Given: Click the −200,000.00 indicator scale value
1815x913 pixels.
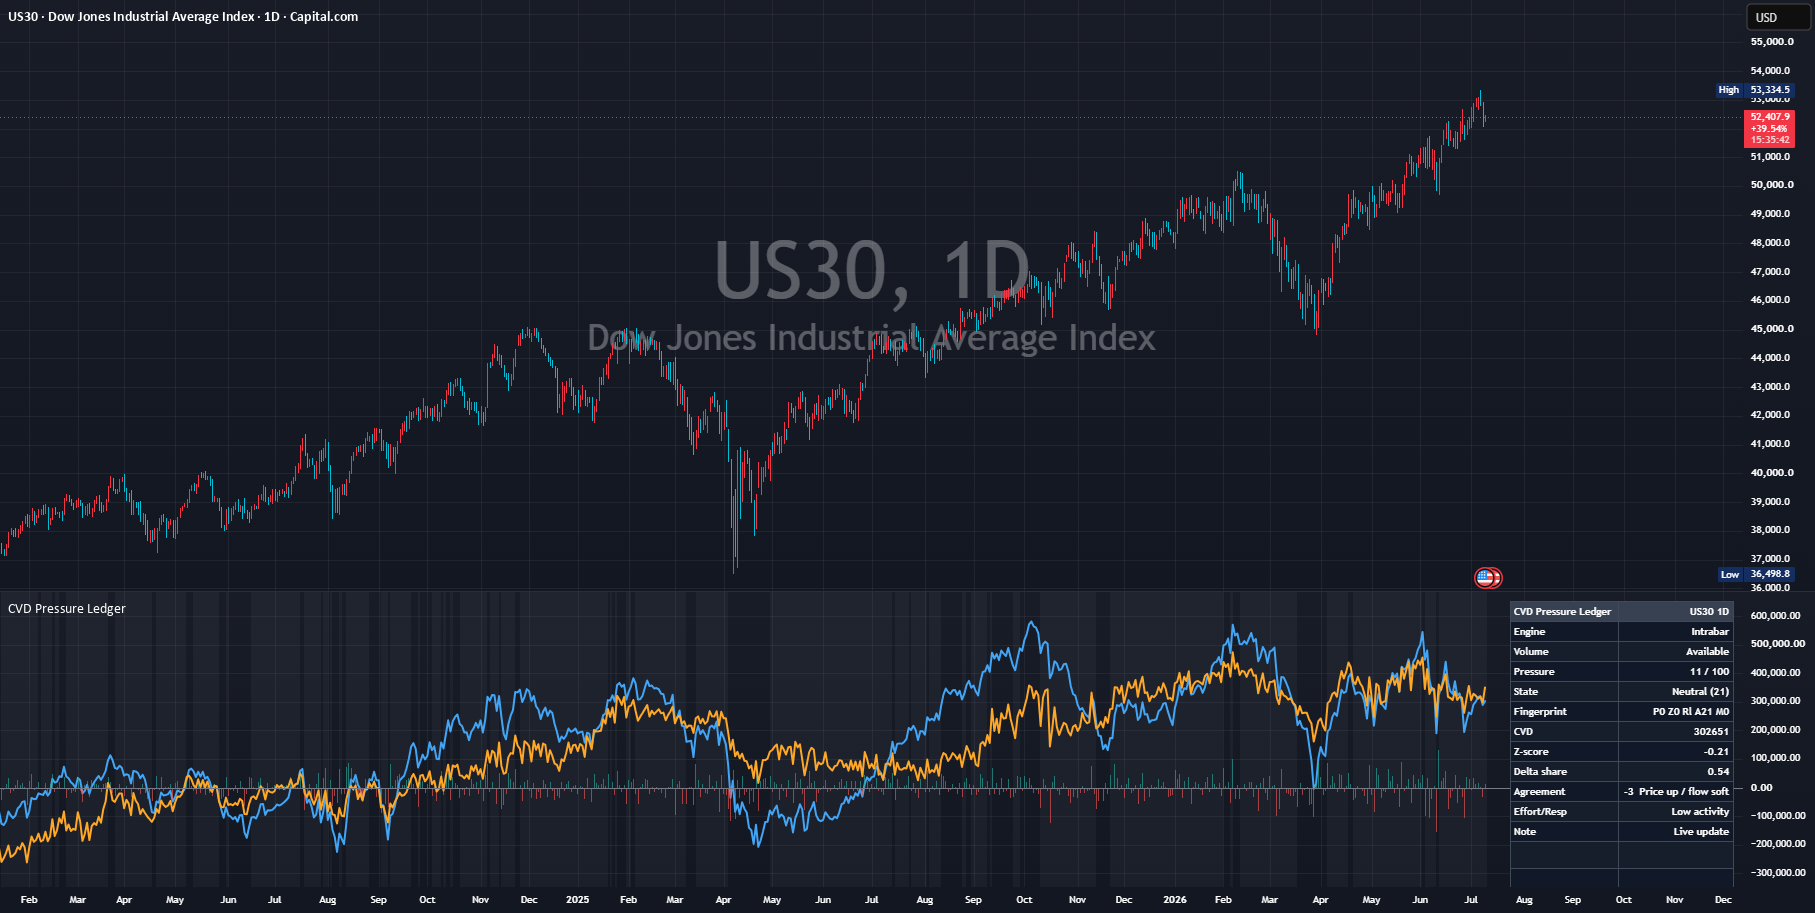Looking at the screenshot, I should click(x=1777, y=844).
